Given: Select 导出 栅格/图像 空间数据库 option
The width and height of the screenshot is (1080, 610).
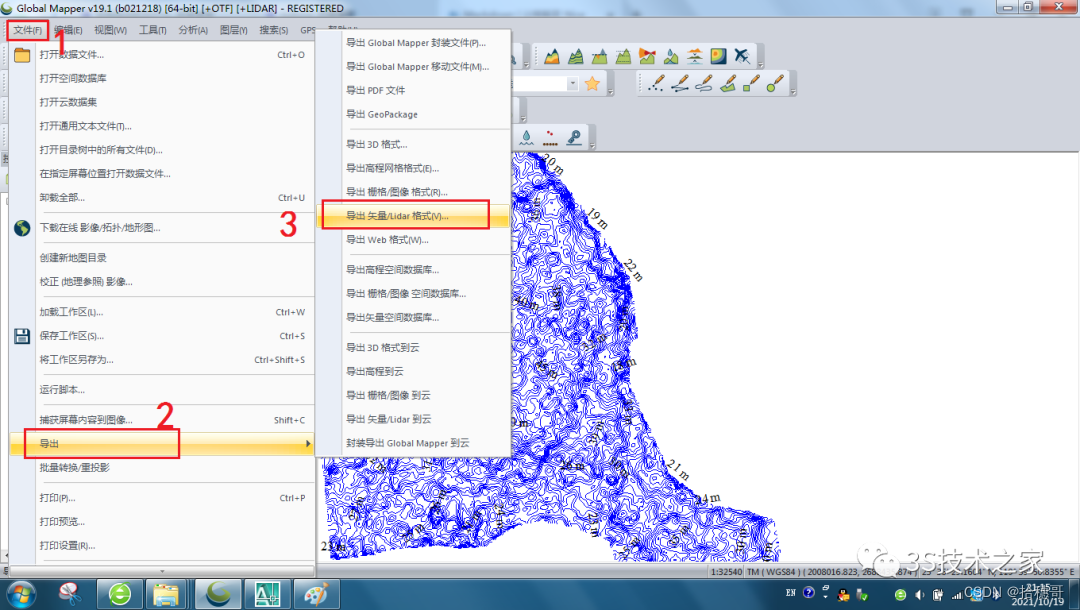Looking at the screenshot, I should tap(413, 293).
